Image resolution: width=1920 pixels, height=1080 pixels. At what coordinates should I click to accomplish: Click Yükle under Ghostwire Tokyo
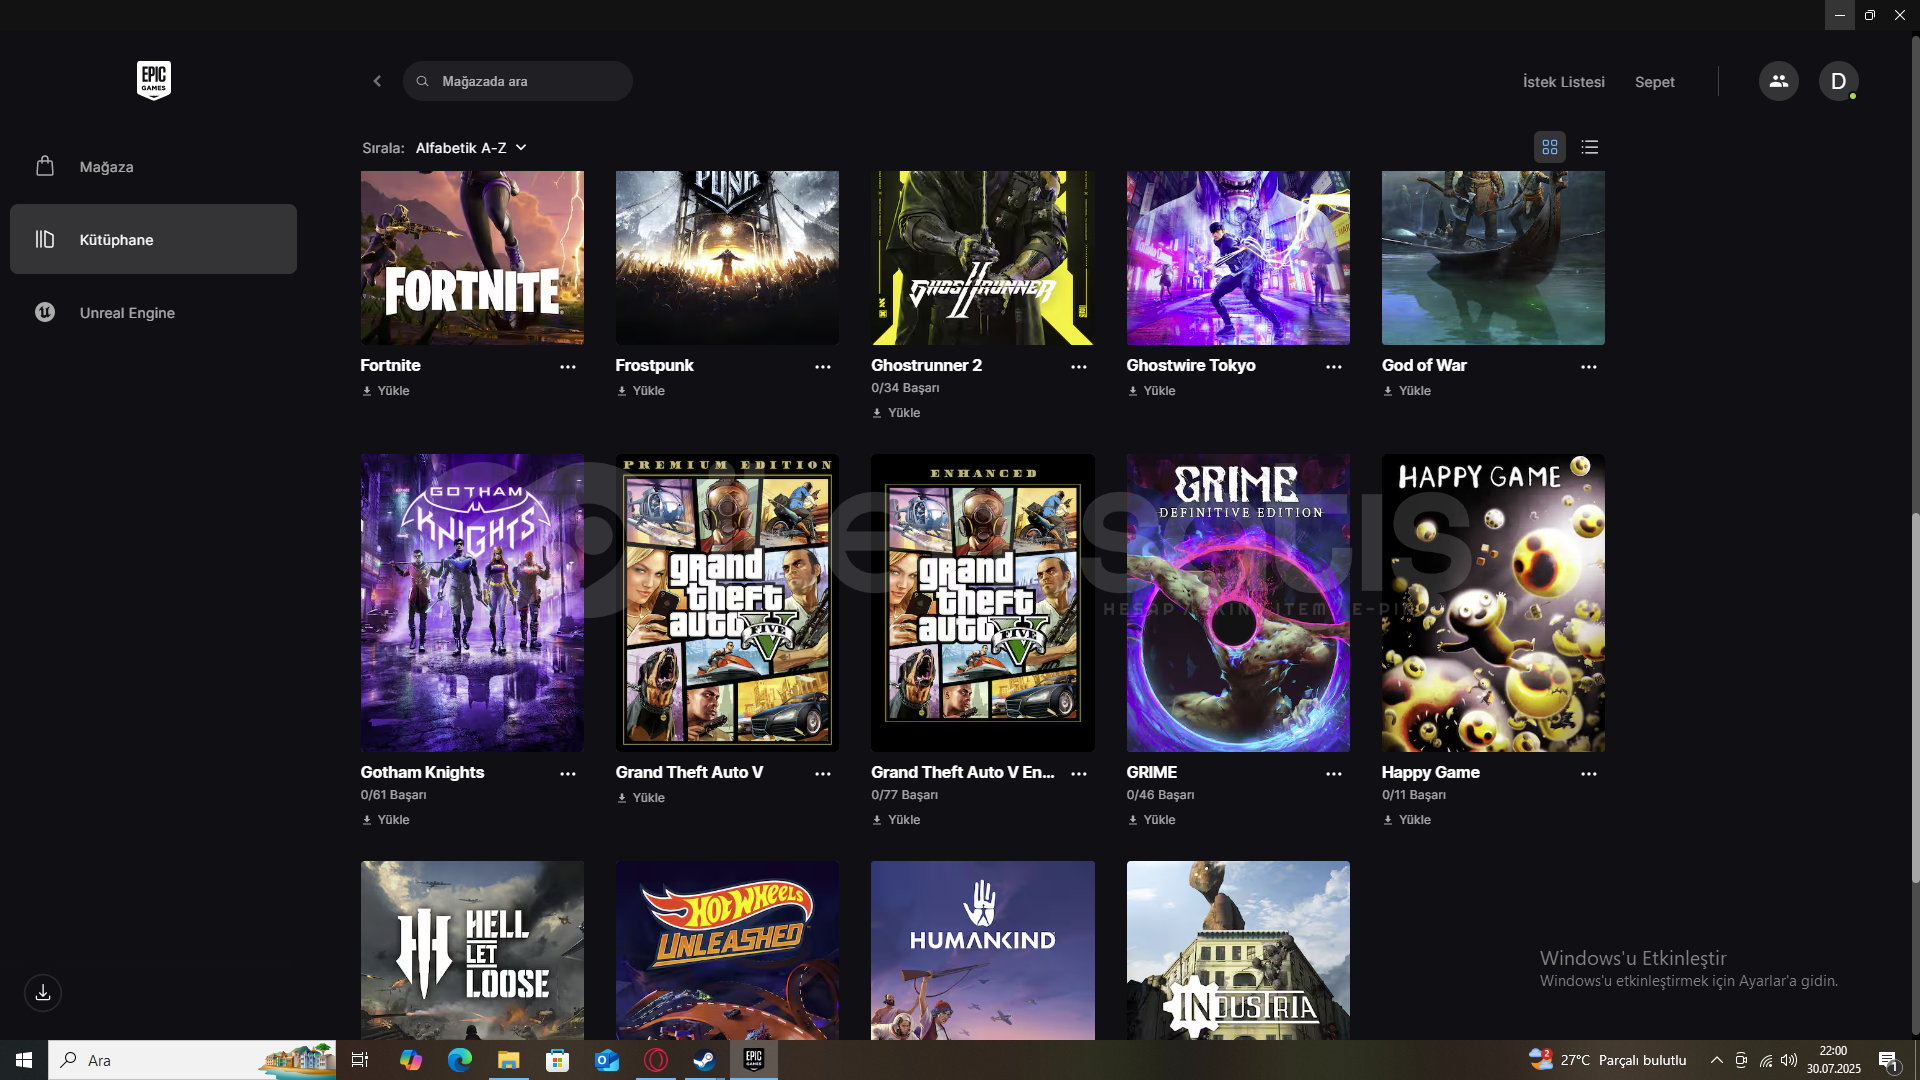(1152, 391)
